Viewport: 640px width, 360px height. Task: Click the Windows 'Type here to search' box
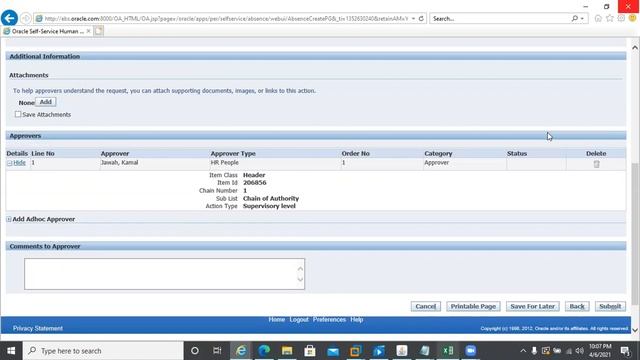click(x=103, y=351)
